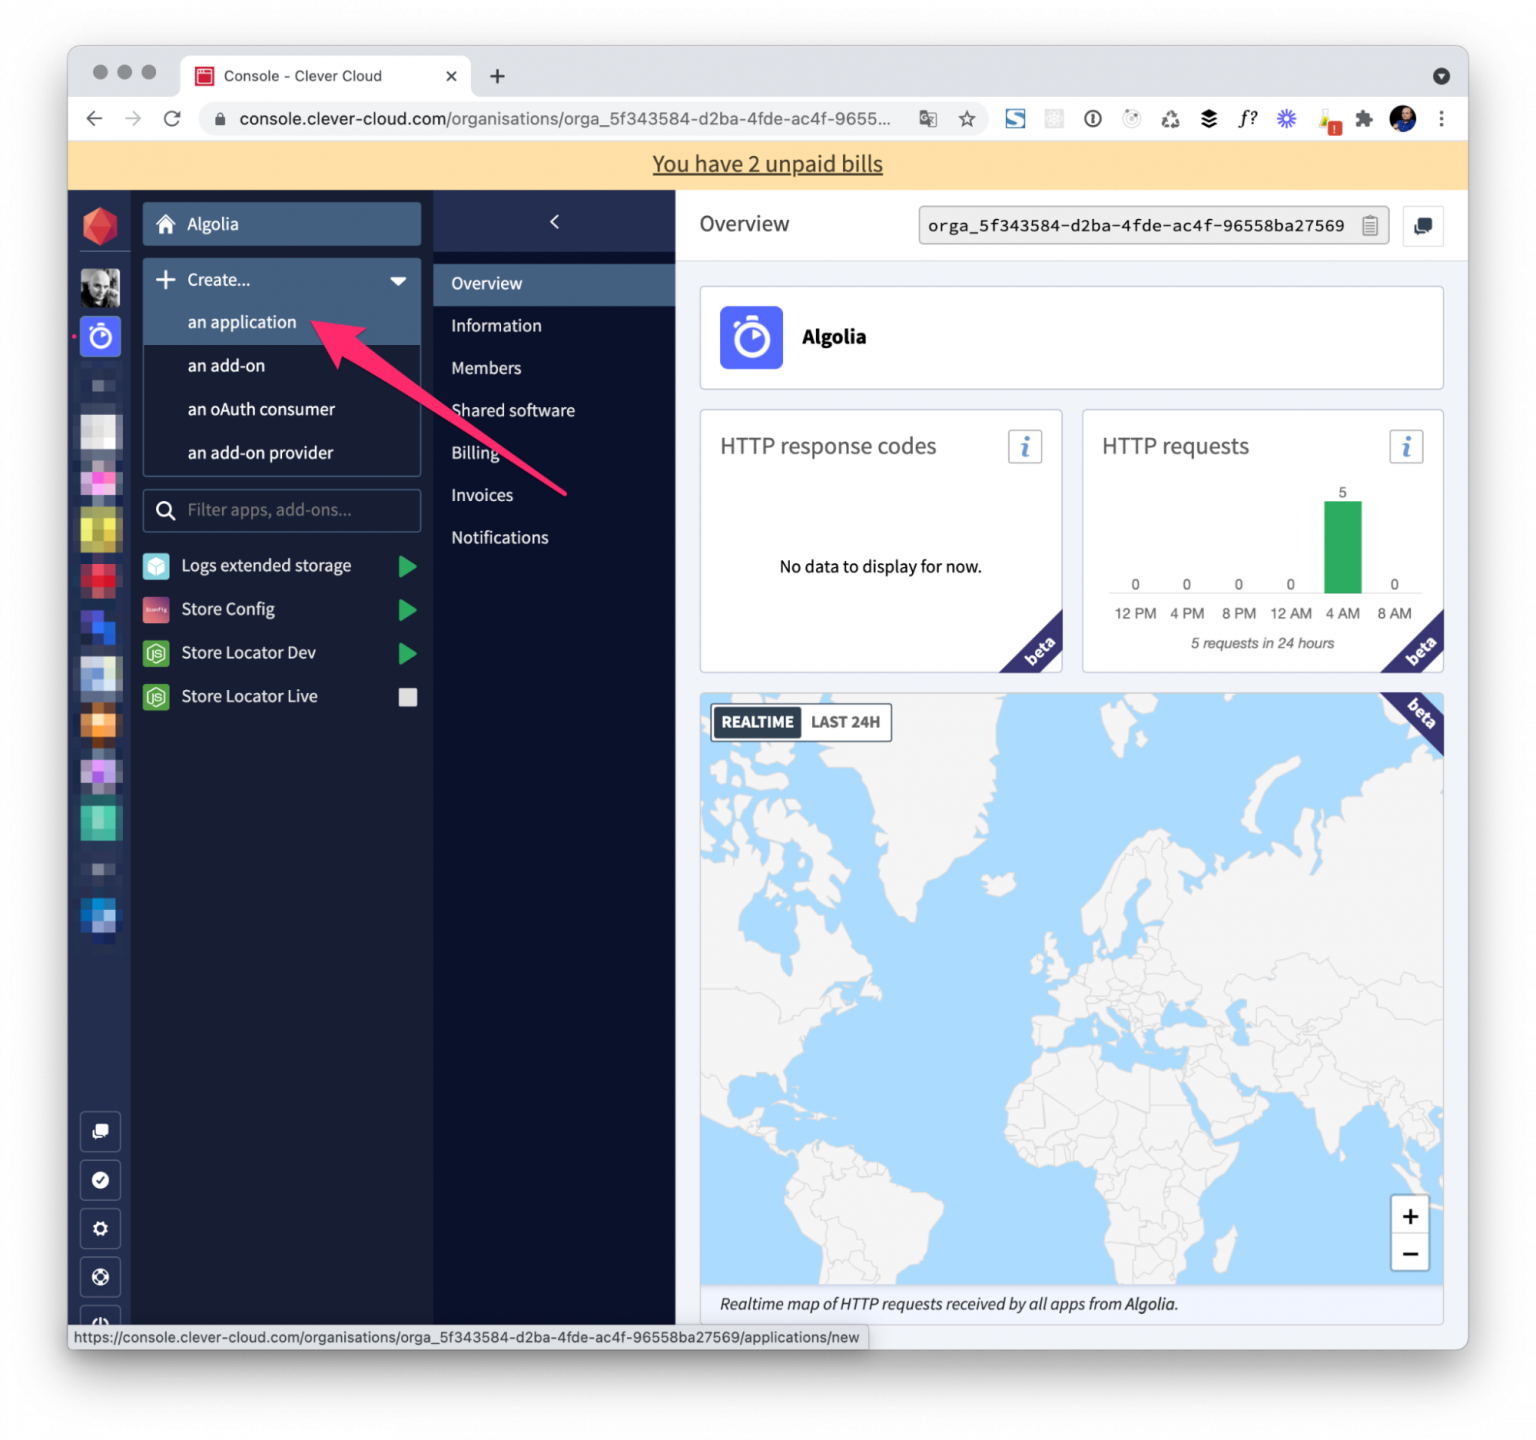This screenshot has width=1536, height=1440.
Task: Open the Chrome extensions puzzle icon
Action: (1364, 119)
